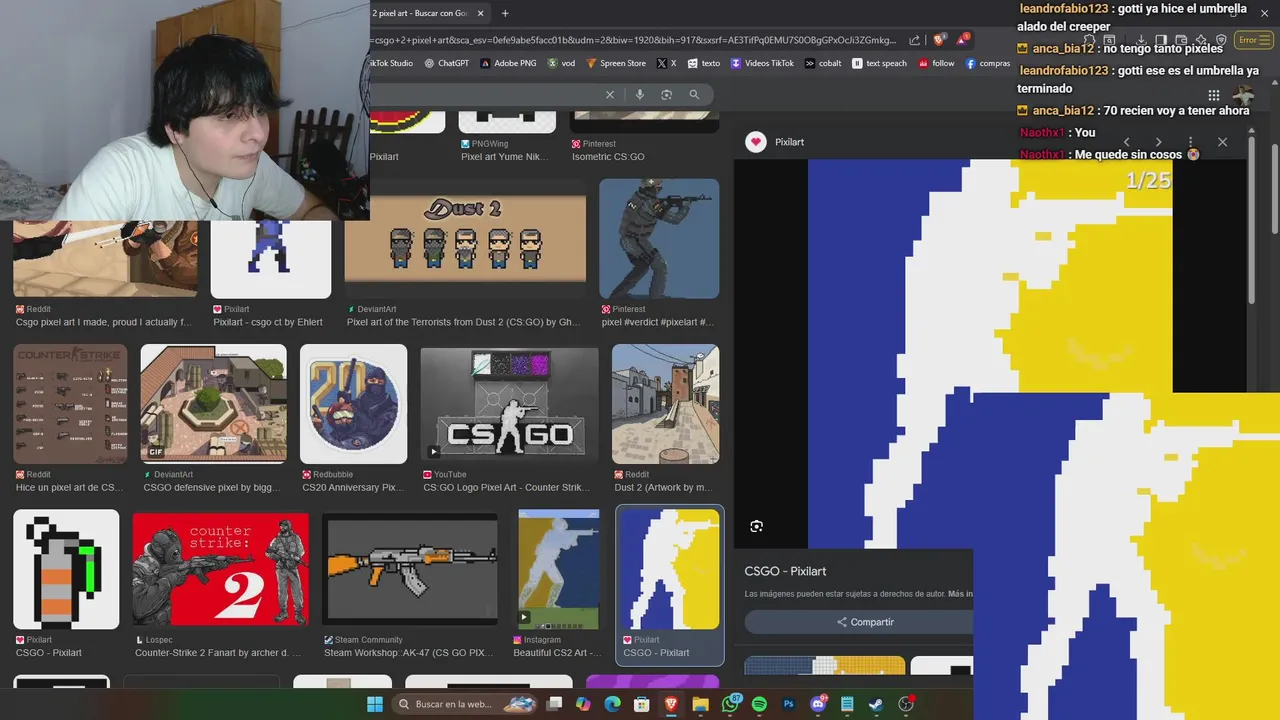The image size is (1280, 720).
Task: Open WhatsApp from taskbar
Action: point(730,705)
